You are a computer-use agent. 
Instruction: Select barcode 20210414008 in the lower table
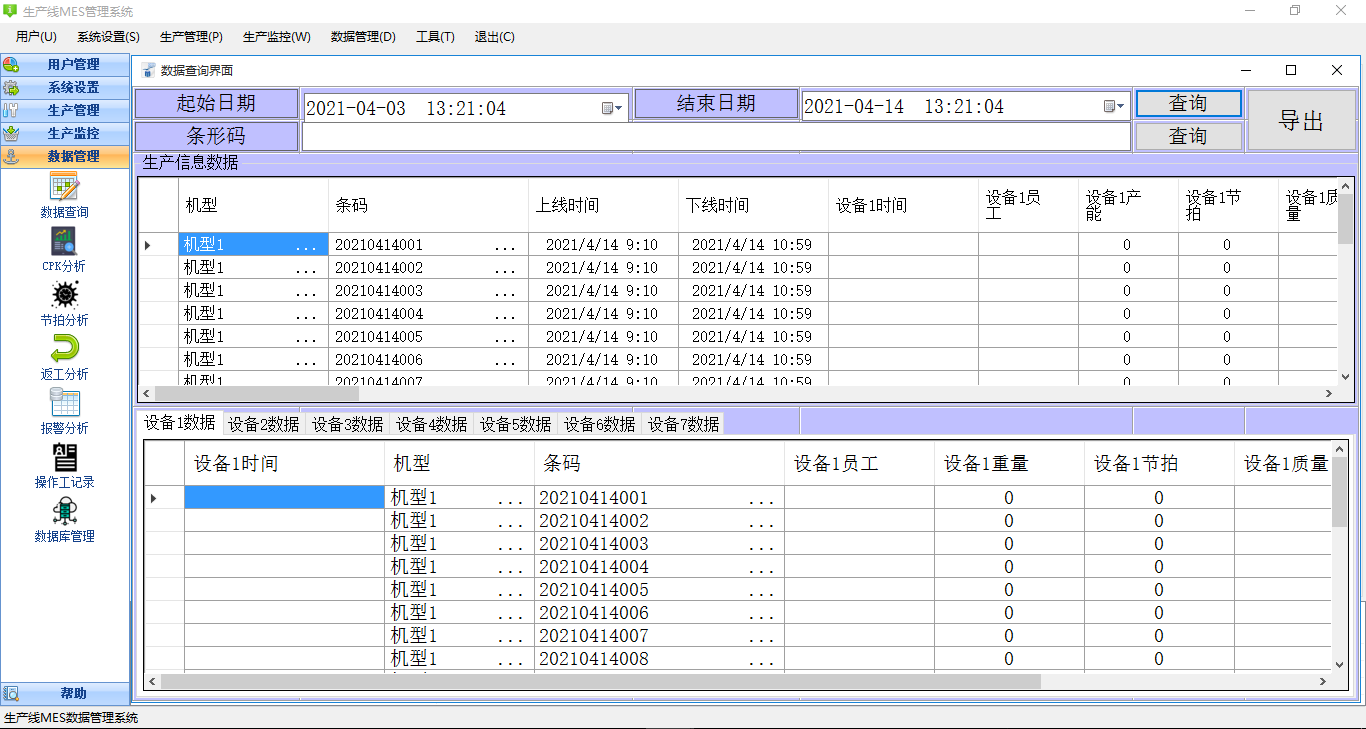pyautogui.click(x=659, y=659)
